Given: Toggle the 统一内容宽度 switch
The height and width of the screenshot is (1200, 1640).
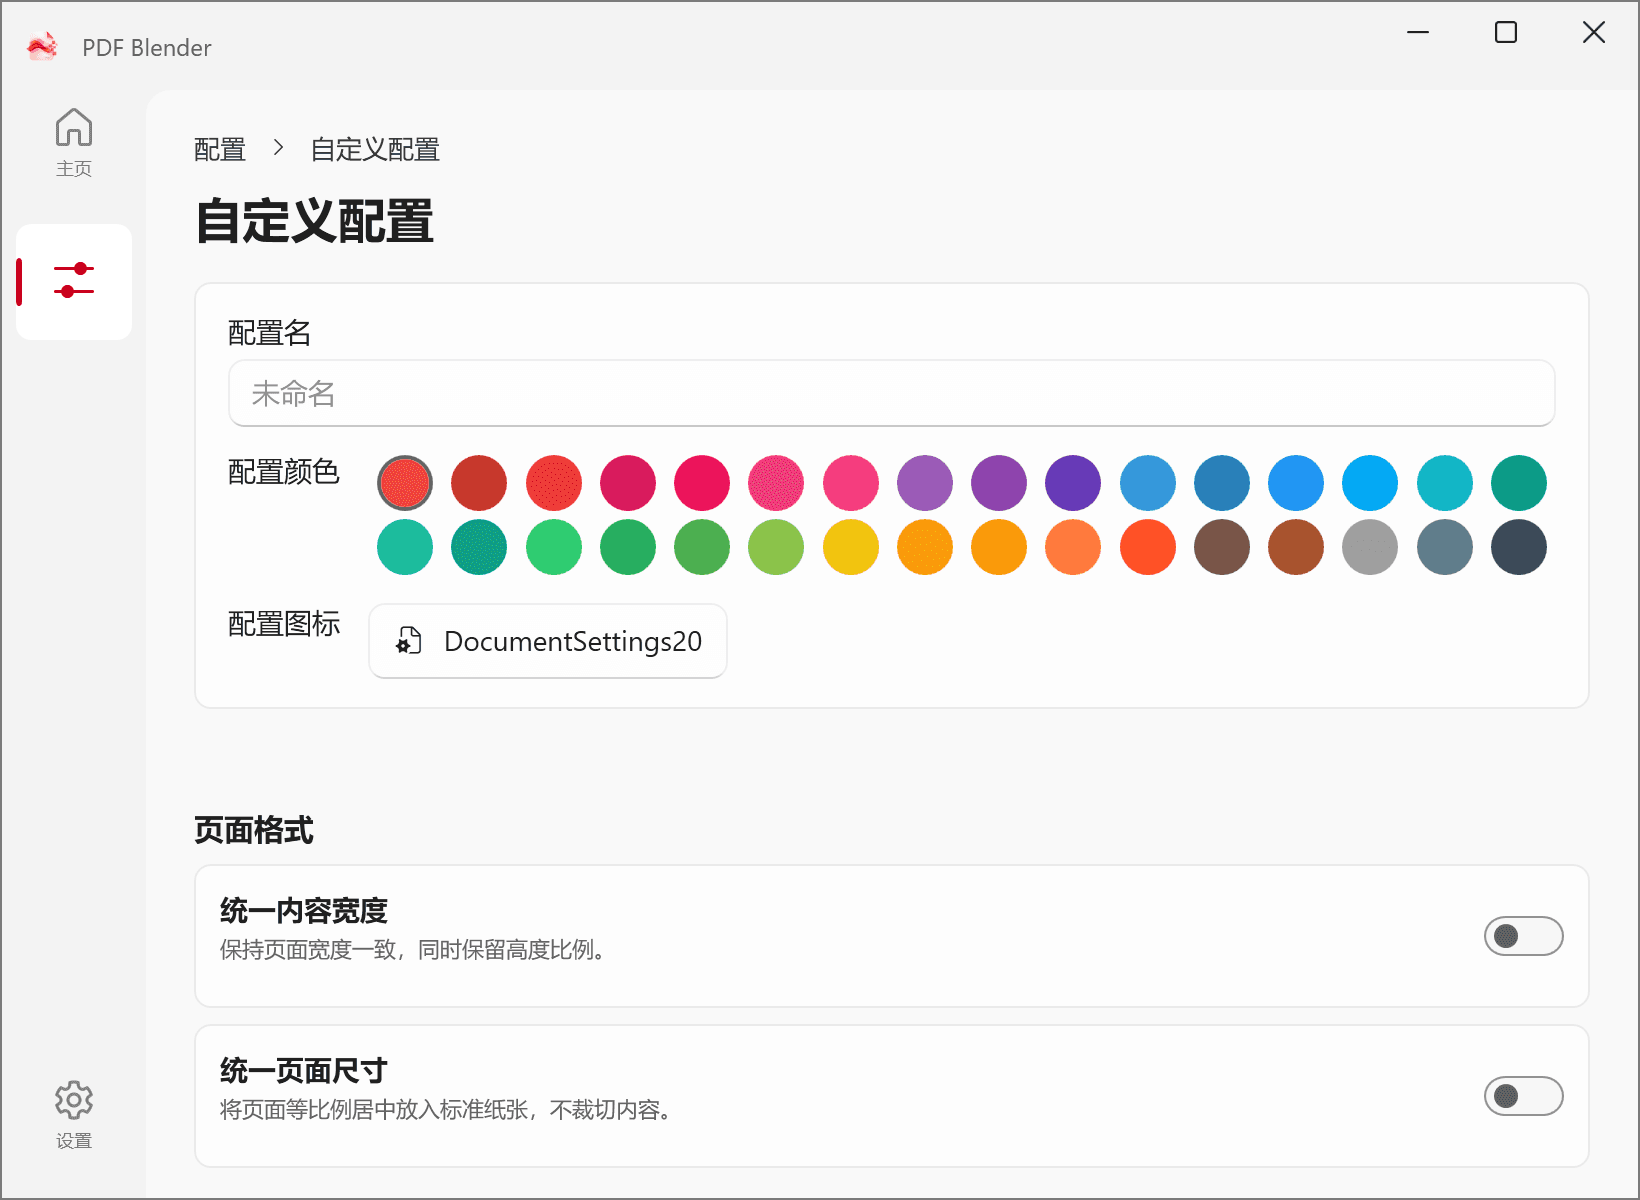Looking at the screenshot, I should click(x=1523, y=936).
